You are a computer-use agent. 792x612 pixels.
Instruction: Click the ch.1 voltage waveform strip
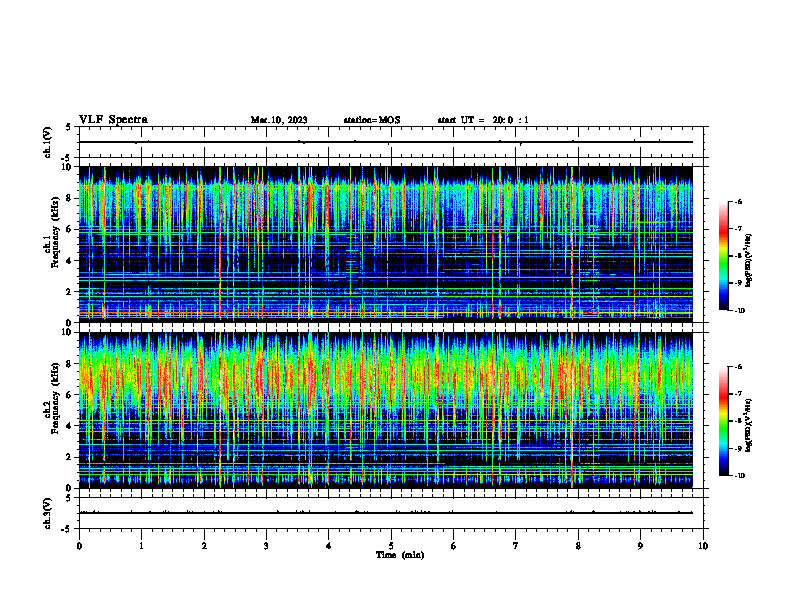point(391,142)
